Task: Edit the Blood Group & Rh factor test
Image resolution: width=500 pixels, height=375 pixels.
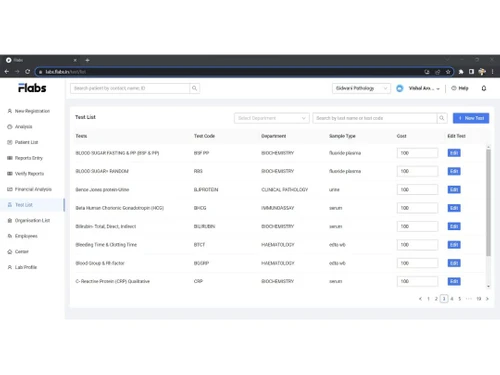Action: tap(454, 263)
